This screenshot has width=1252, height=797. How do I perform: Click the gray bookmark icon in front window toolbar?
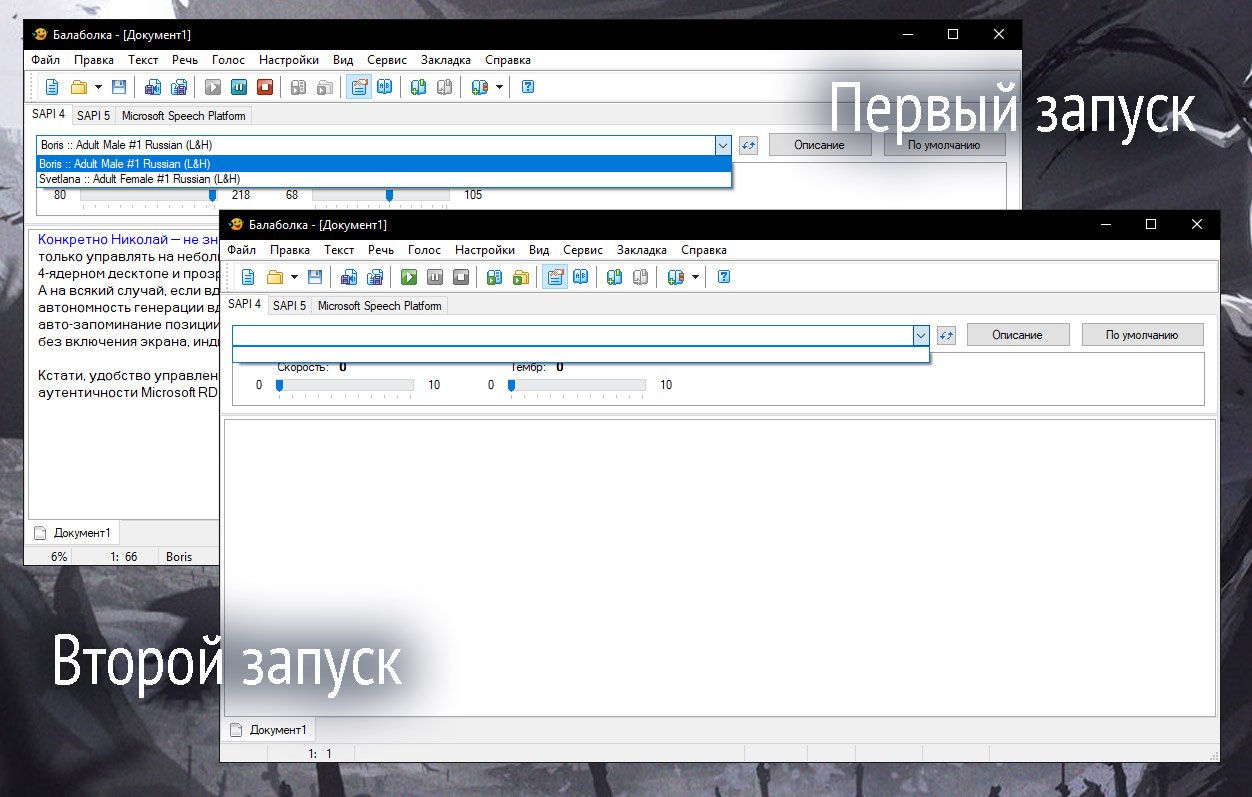pyautogui.click(x=640, y=277)
